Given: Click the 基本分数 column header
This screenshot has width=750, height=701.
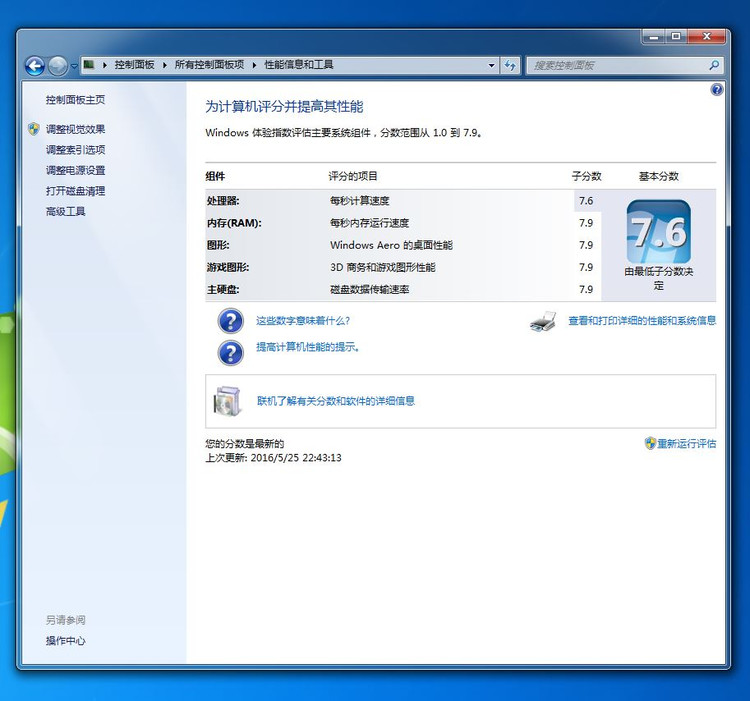Looking at the screenshot, I should tap(659, 176).
